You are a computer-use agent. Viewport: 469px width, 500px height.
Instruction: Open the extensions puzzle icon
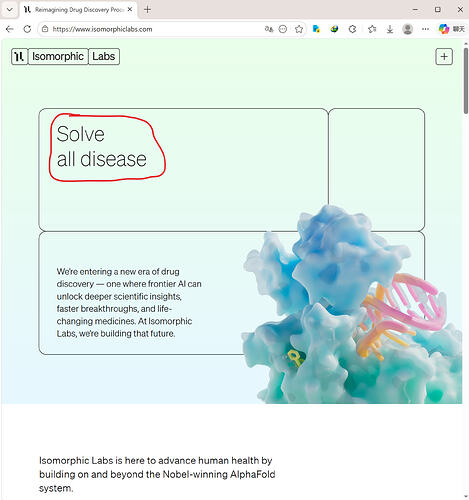353,29
